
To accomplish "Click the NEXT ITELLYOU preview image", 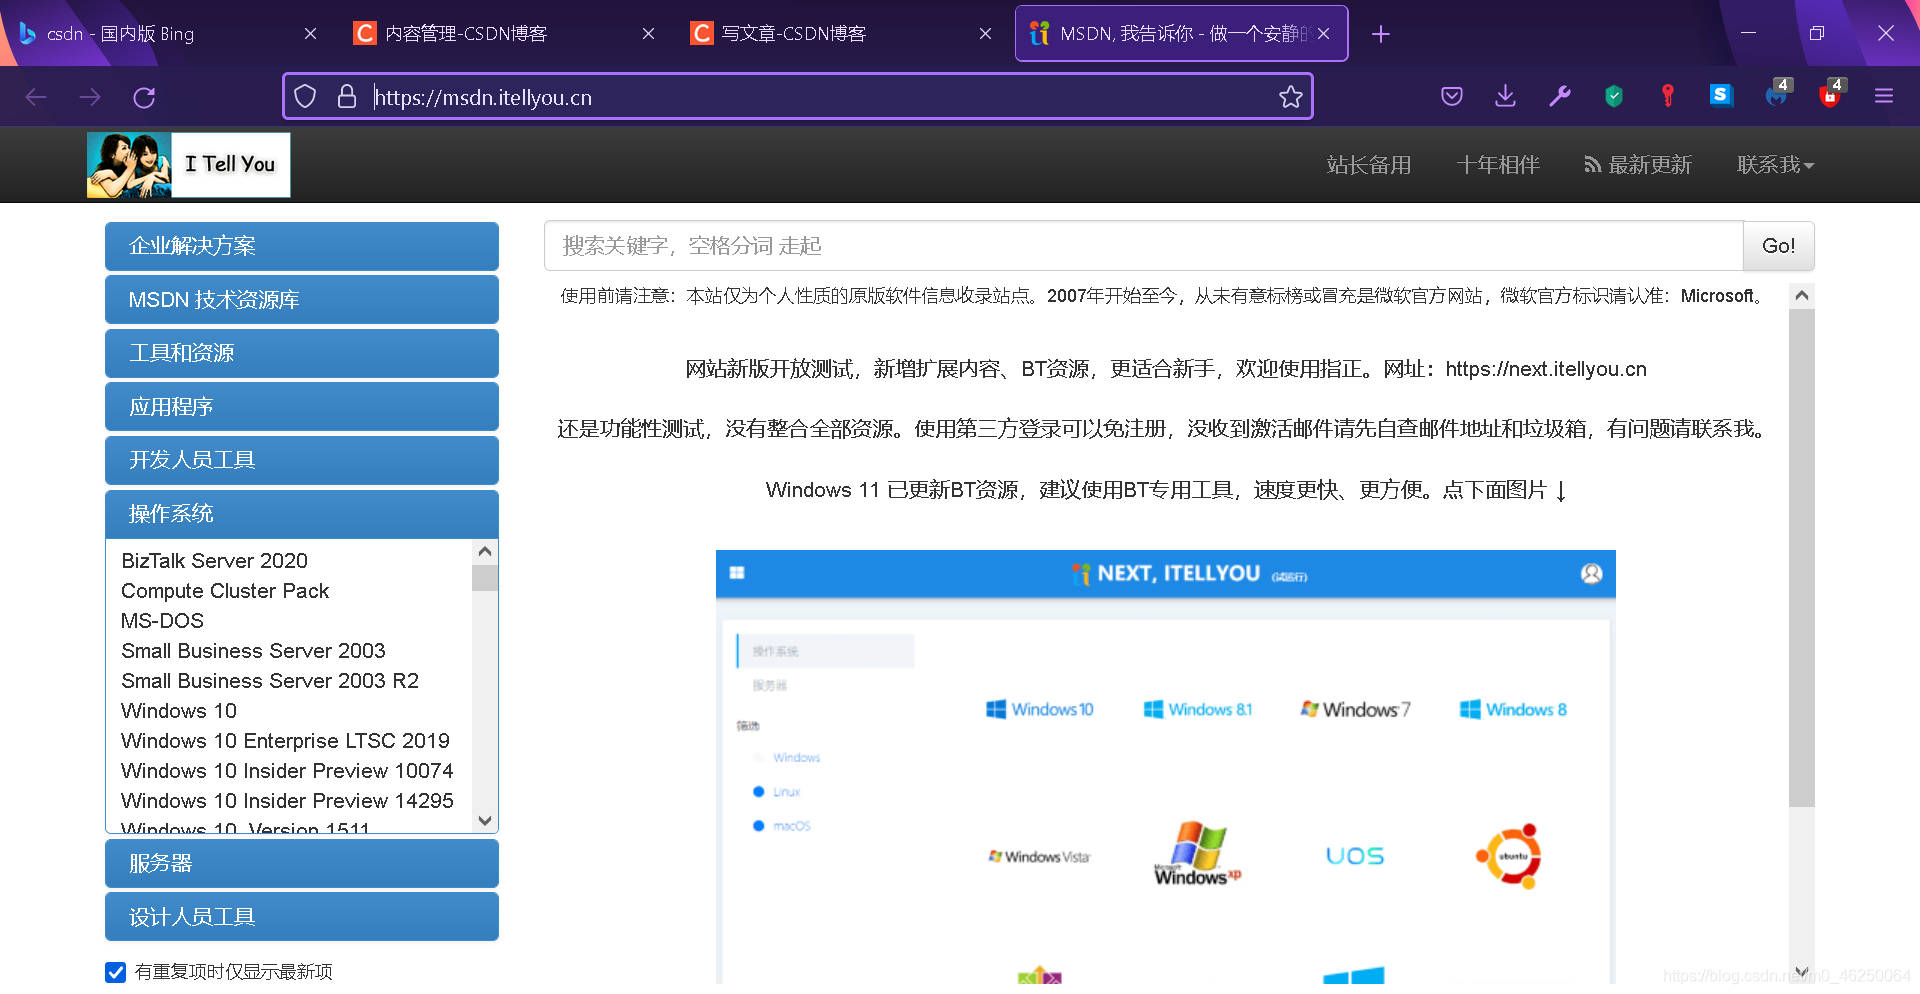I will pos(1165,767).
